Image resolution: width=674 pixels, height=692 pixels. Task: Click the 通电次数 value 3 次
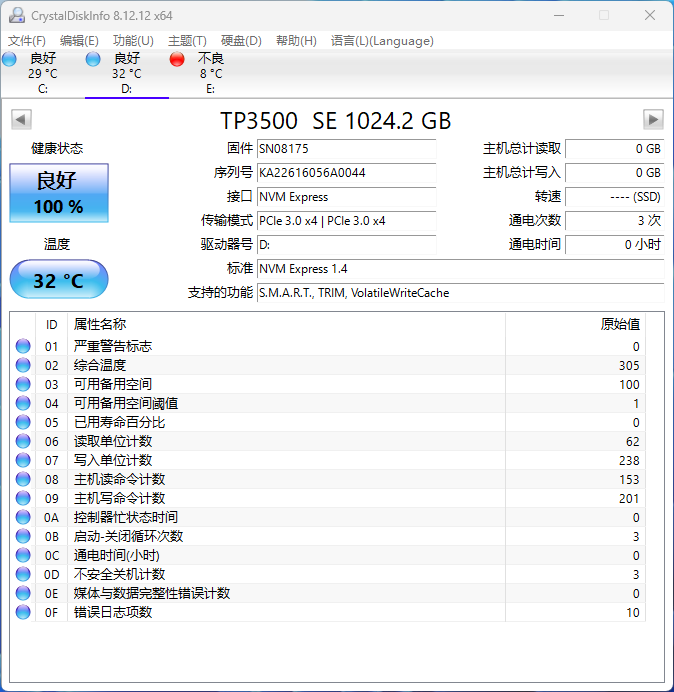(614, 221)
